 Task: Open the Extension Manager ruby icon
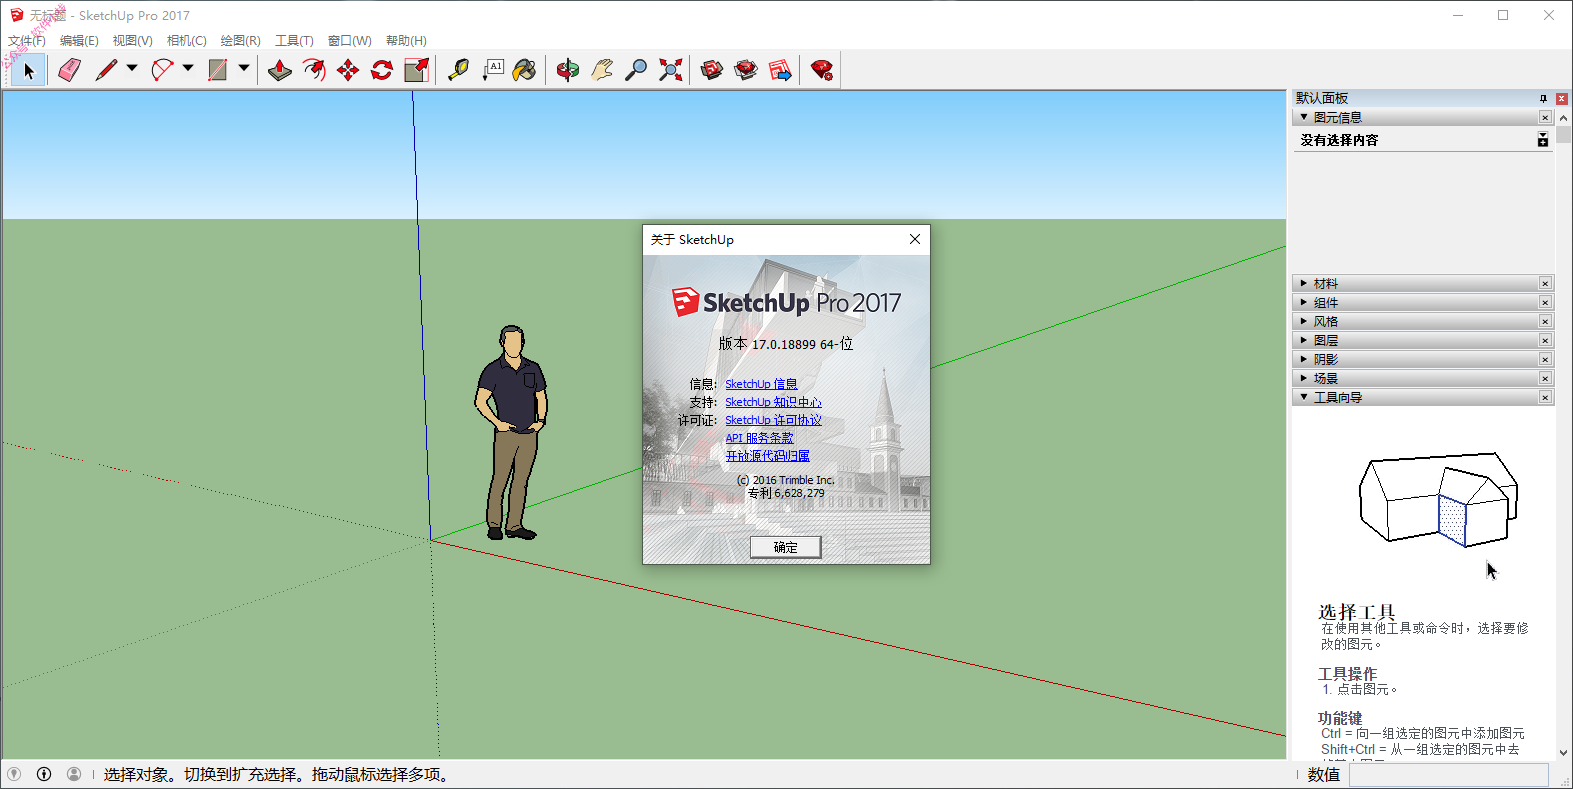pyautogui.click(x=822, y=70)
